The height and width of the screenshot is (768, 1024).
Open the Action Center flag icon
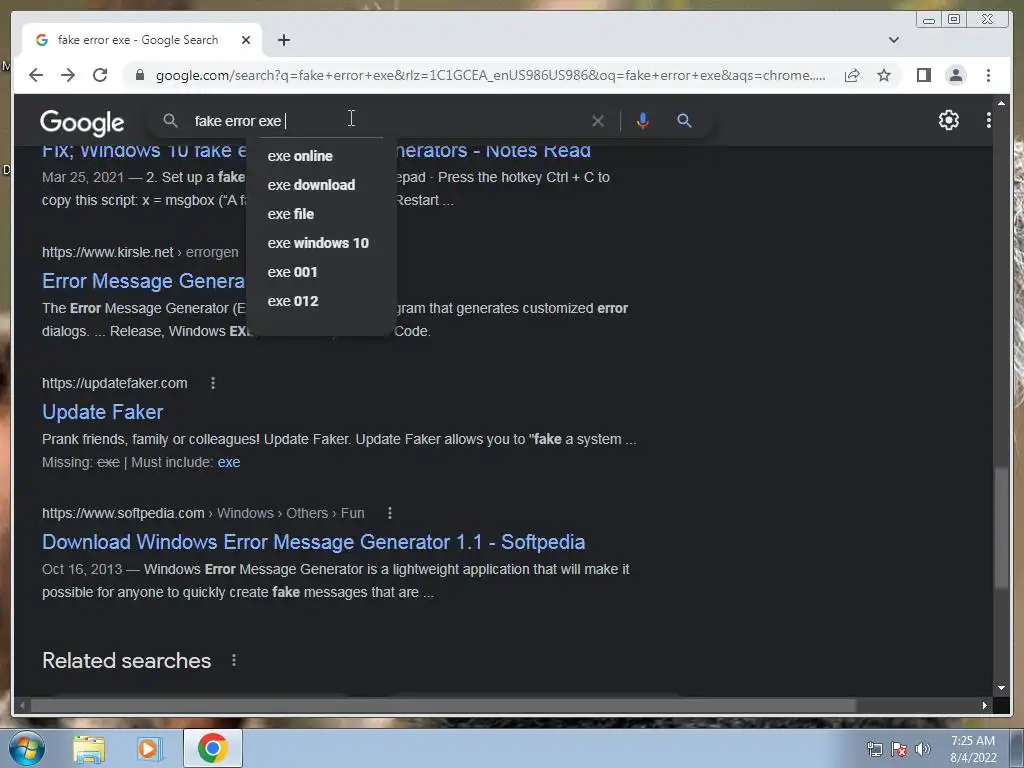(x=899, y=749)
